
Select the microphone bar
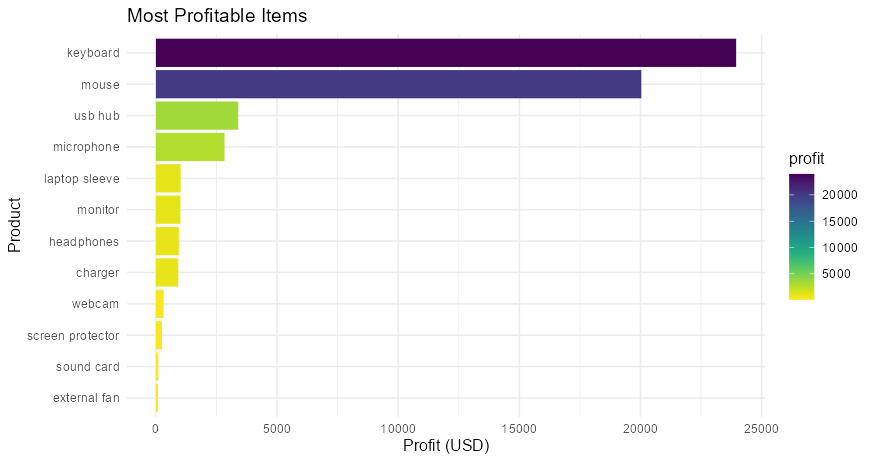click(x=190, y=147)
